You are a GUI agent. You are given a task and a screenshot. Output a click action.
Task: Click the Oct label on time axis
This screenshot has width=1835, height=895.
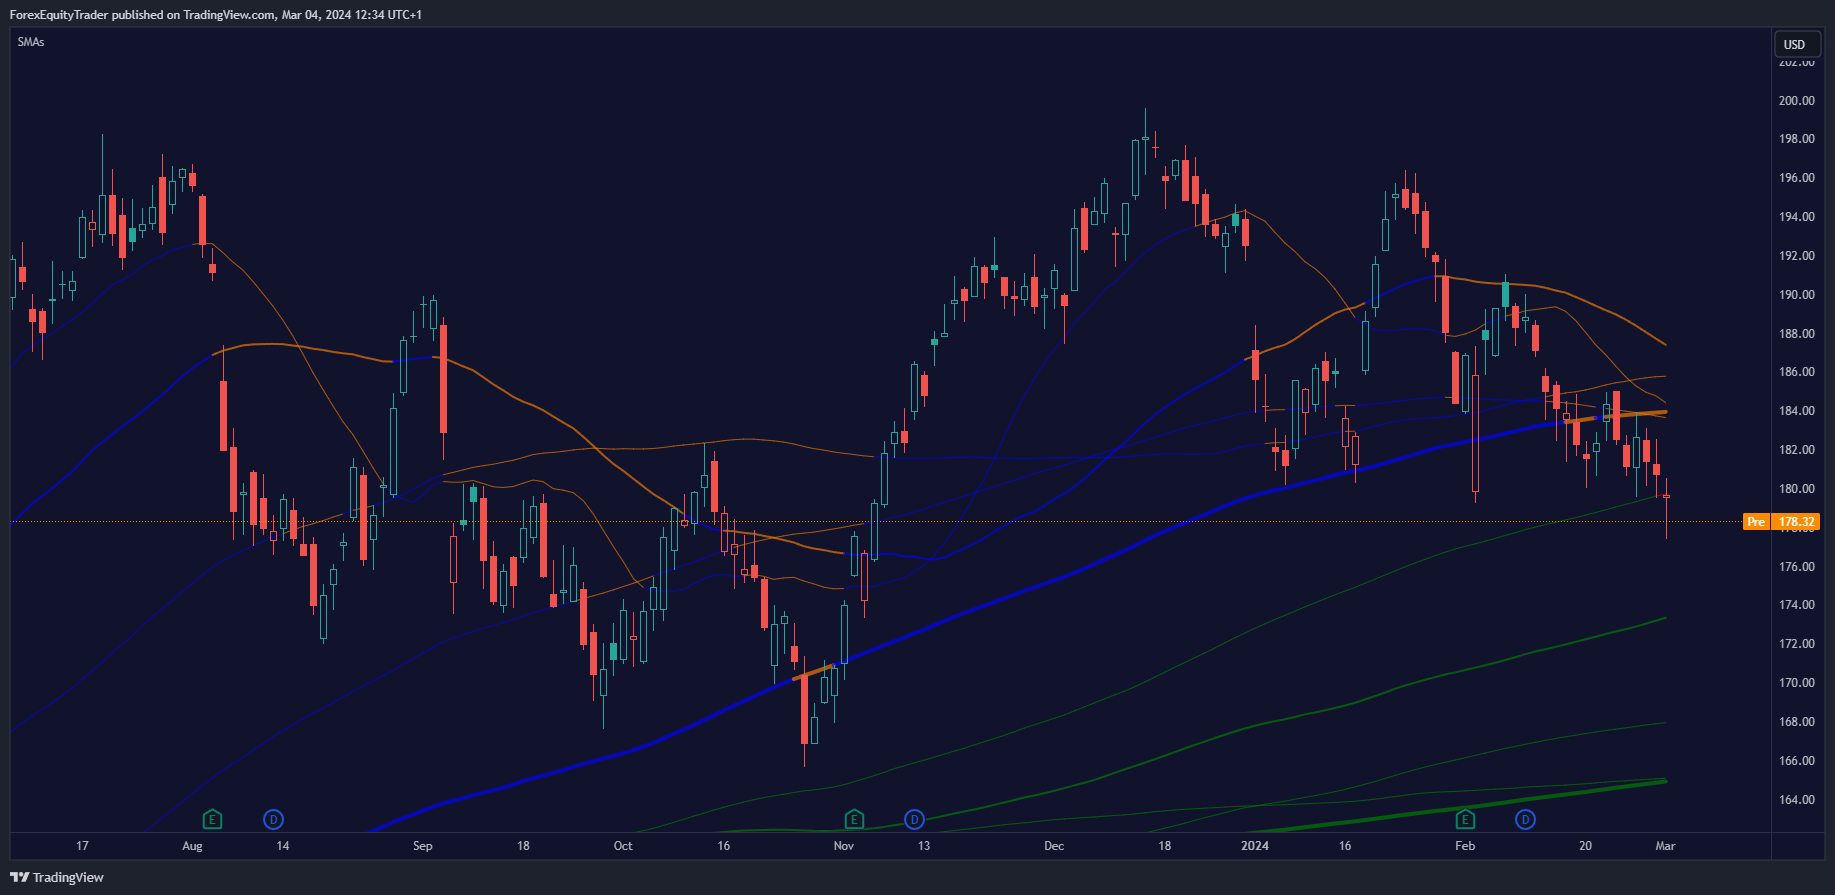click(623, 846)
